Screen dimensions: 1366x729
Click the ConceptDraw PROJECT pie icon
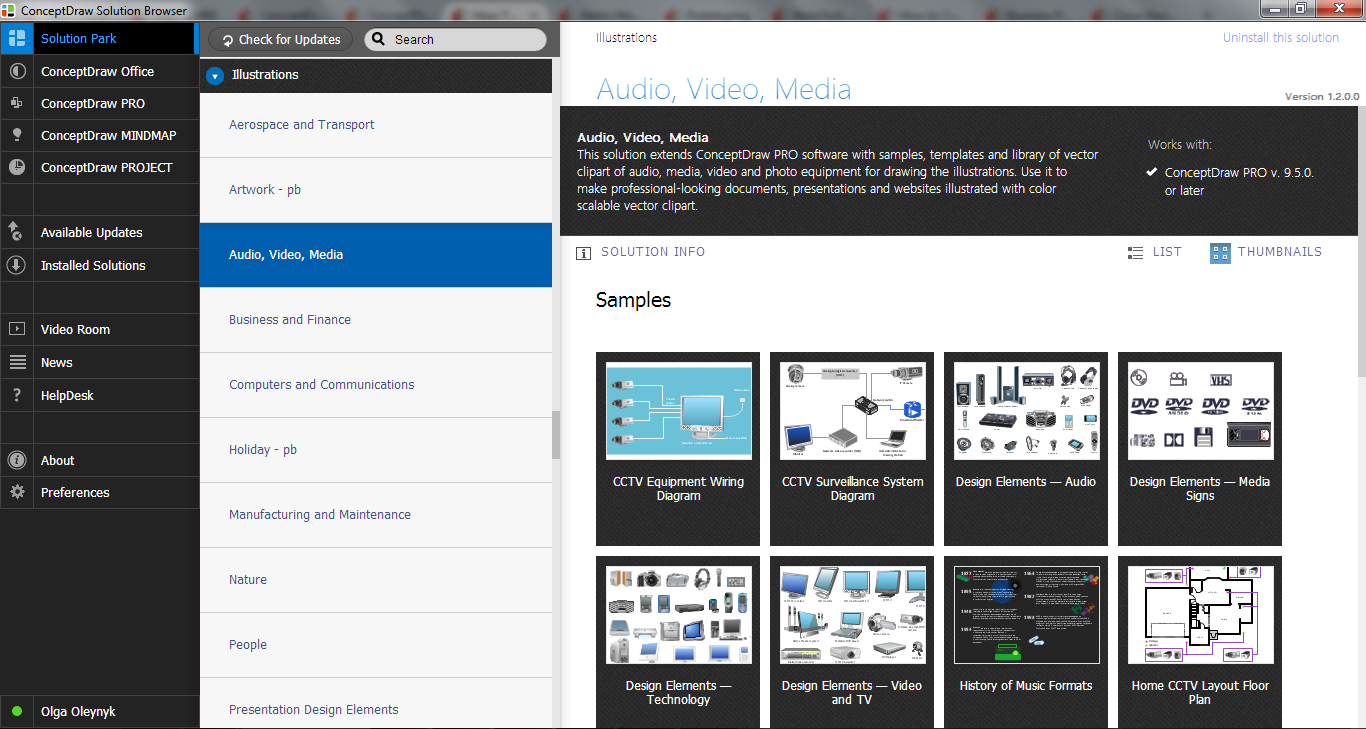(16, 168)
